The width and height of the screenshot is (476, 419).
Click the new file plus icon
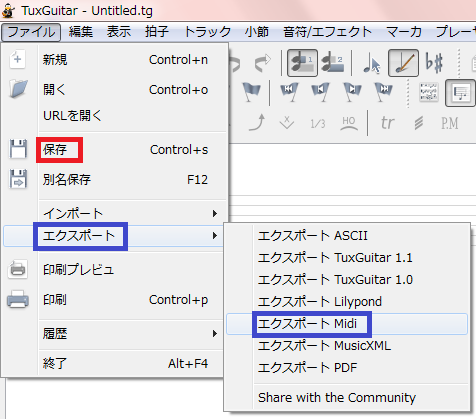click(17, 60)
